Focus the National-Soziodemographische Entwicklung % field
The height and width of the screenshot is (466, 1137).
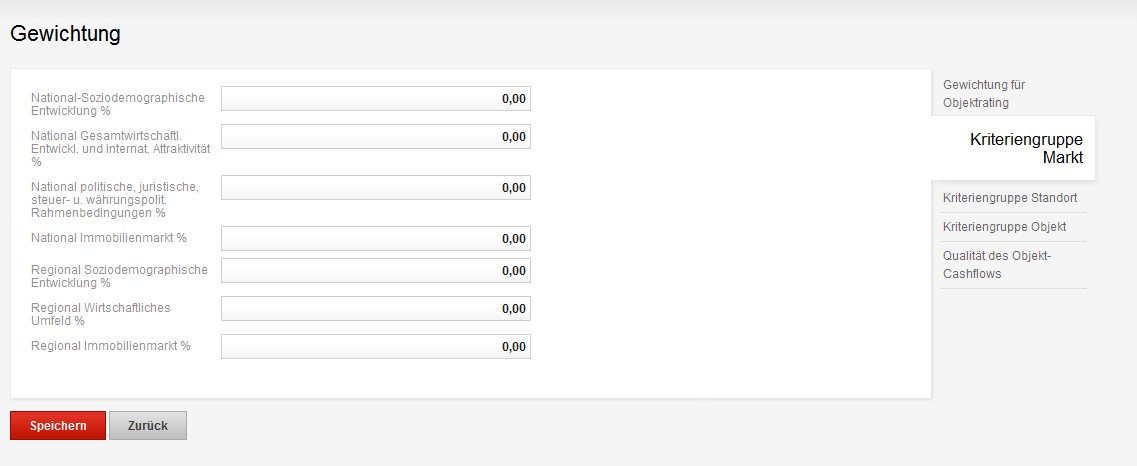click(375, 99)
